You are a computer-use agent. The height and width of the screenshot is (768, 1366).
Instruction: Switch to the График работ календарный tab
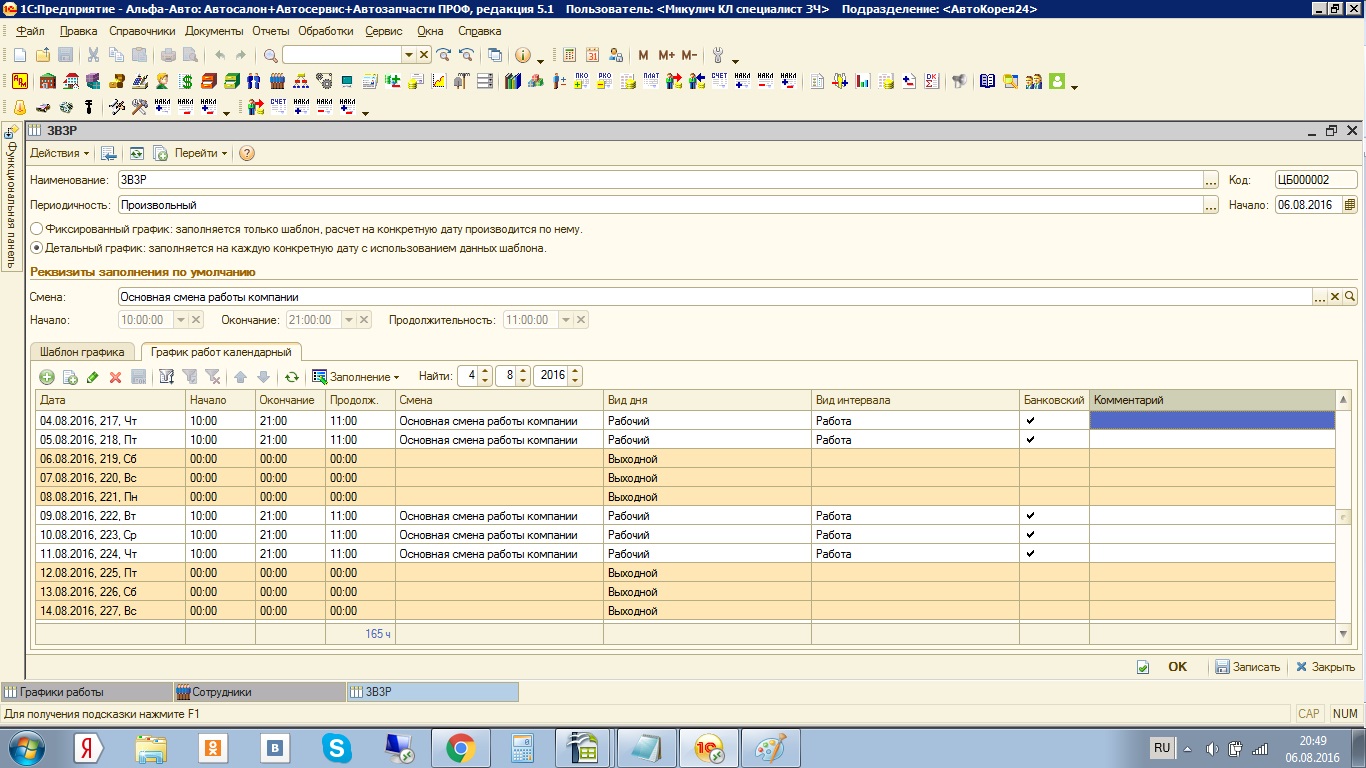[221, 352]
